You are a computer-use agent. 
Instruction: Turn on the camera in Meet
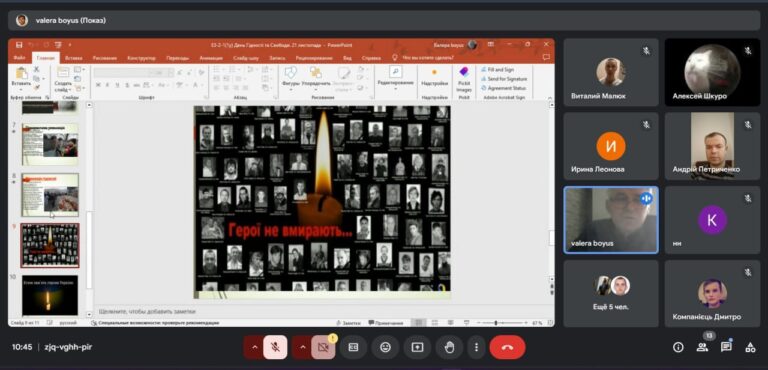click(x=322, y=347)
